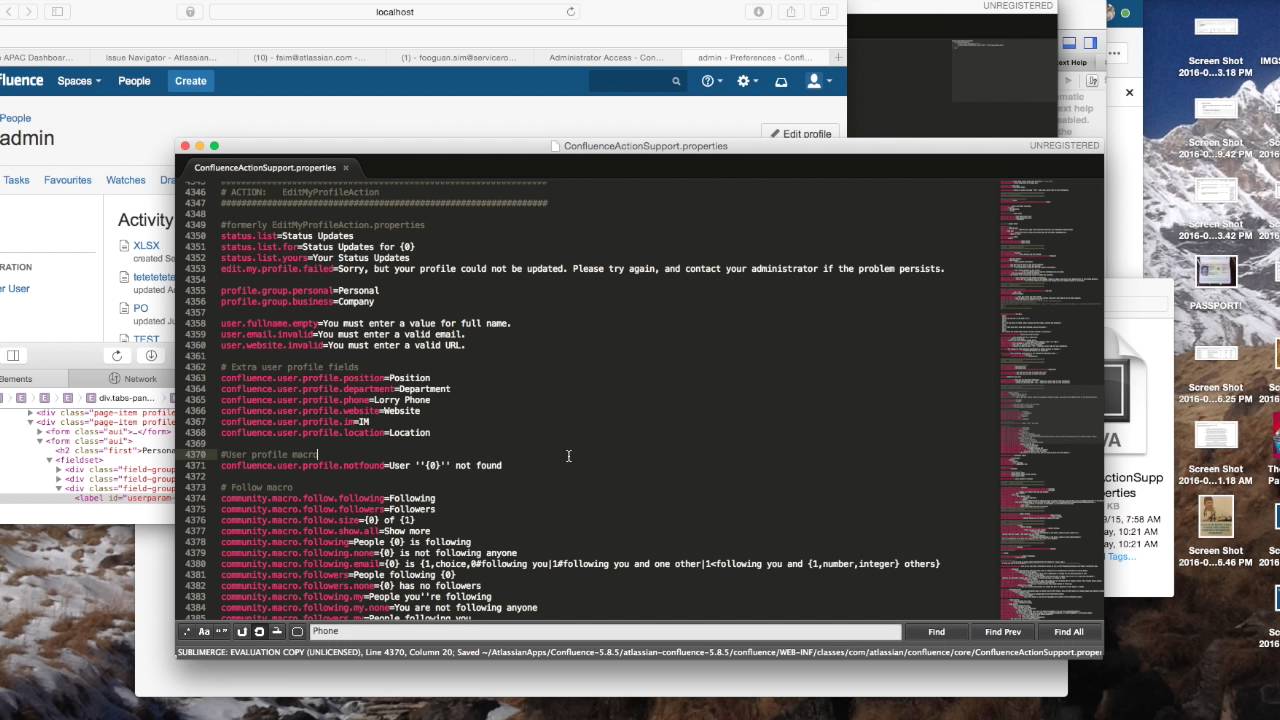Collapse the fieldset node in DOM tree
1280x720 pixels.
[x=50, y=460]
